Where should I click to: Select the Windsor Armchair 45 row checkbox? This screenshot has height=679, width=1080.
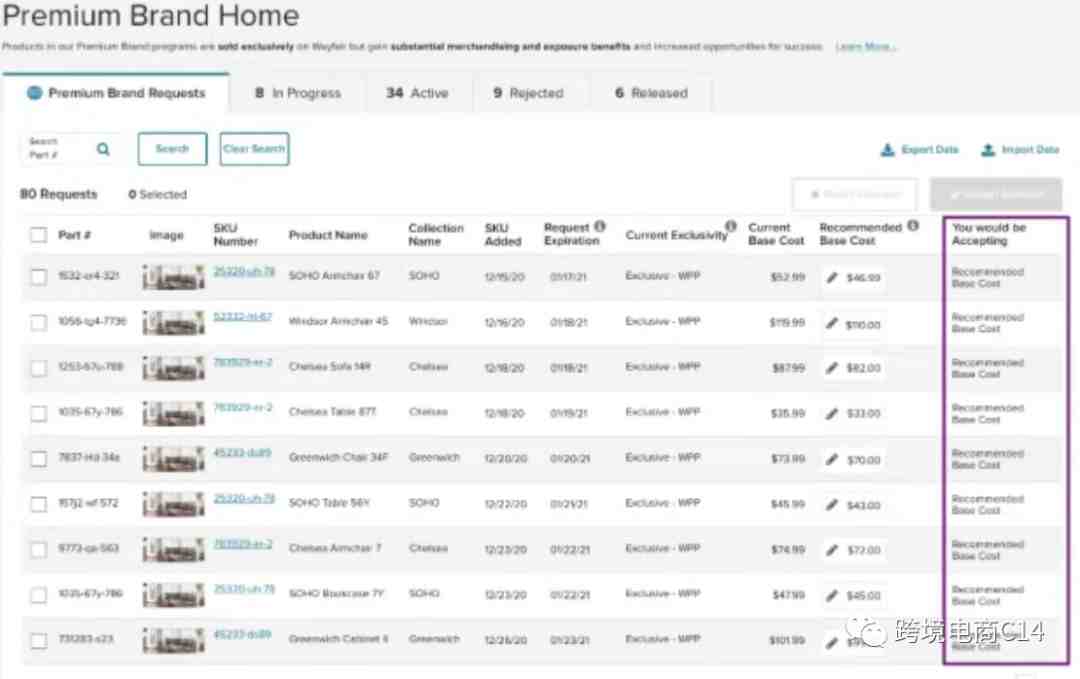click(x=39, y=322)
